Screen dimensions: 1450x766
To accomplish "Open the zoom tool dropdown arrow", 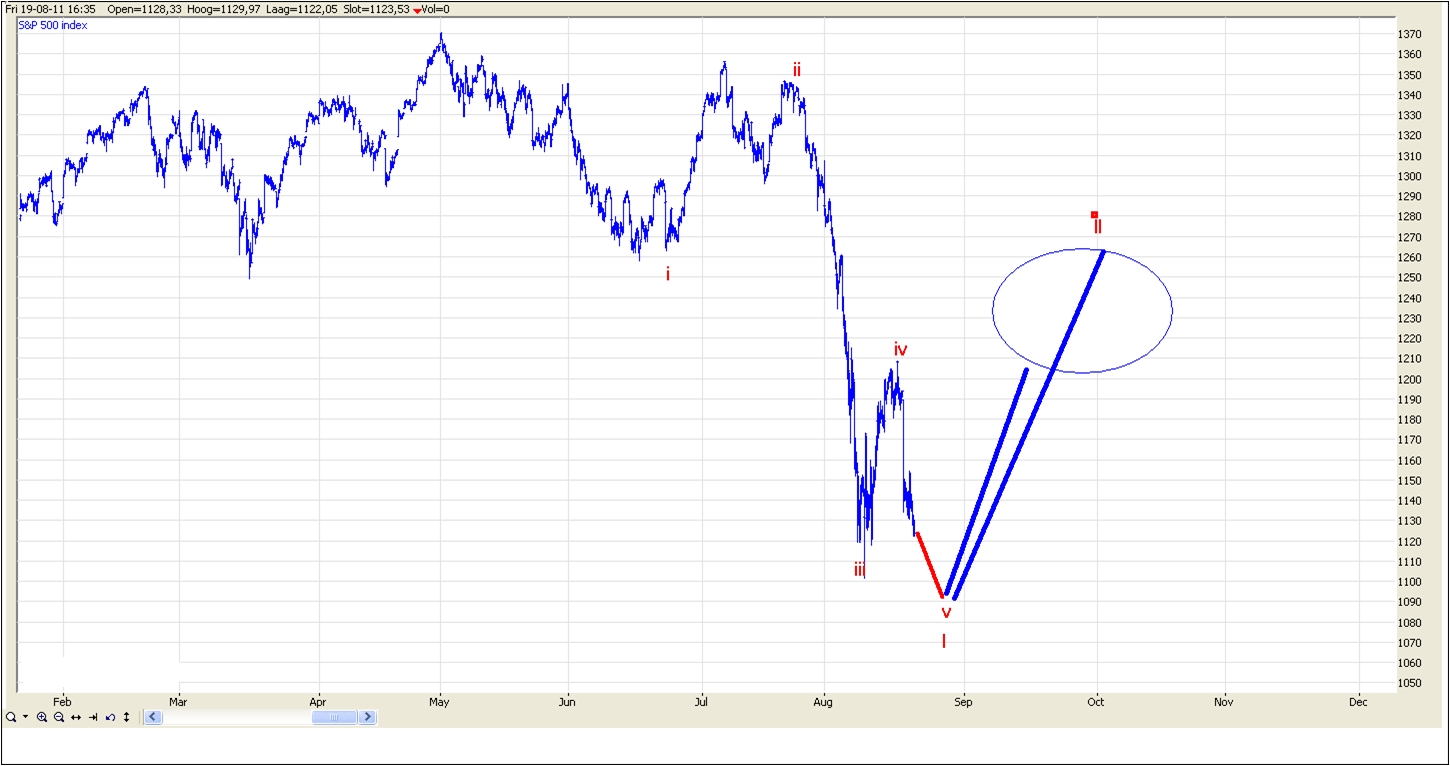I will pyautogui.click(x=24, y=717).
